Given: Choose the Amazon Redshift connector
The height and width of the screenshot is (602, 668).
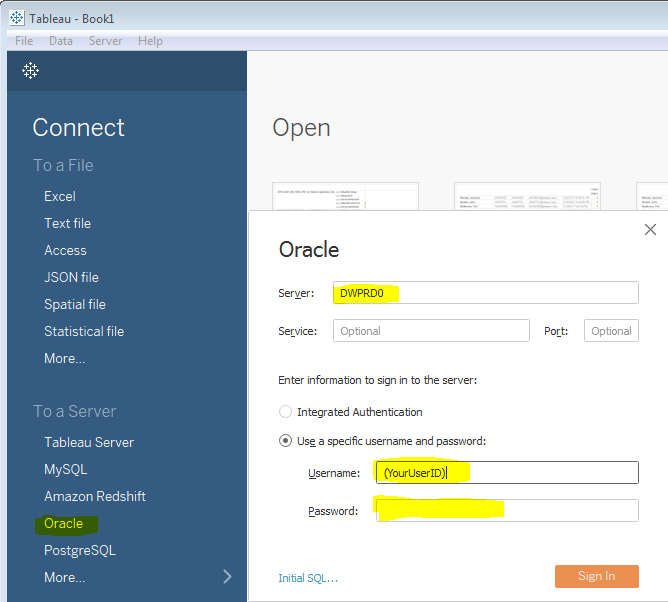Looking at the screenshot, I should [x=95, y=496].
